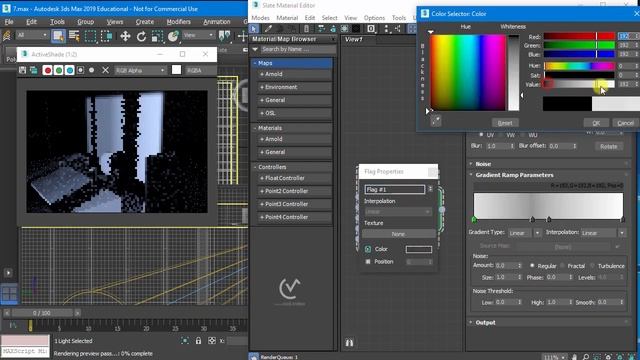
Task: Click the Search by Name field
Action: coord(298,49)
